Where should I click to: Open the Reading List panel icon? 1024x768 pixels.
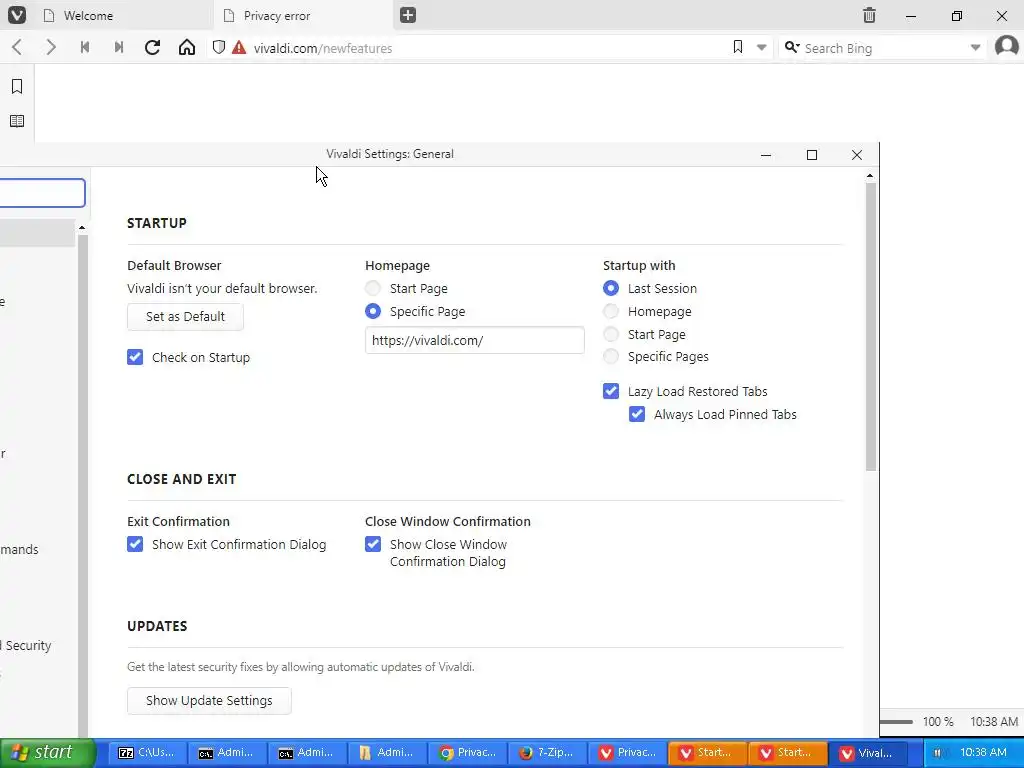(x=17, y=121)
